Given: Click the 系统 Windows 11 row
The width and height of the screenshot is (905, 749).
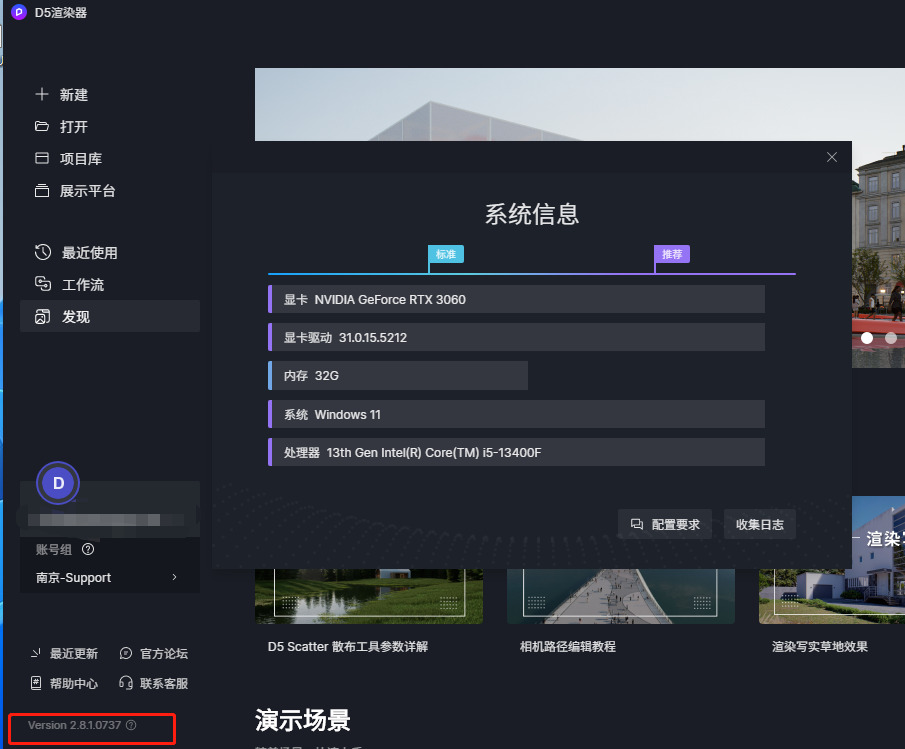Looking at the screenshot, I should tap(517, 414).
